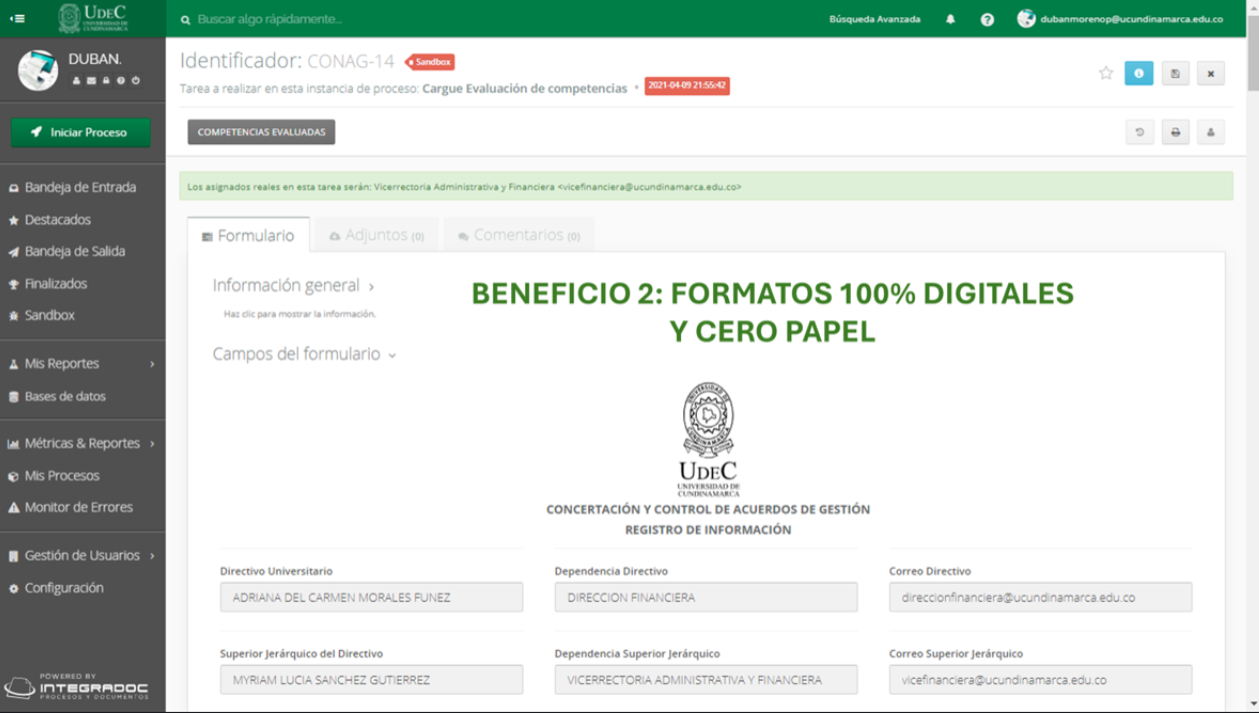Click the process history icon
Image resolution: width=1259 pixels, height=713 pixels.
point(1139,132)
